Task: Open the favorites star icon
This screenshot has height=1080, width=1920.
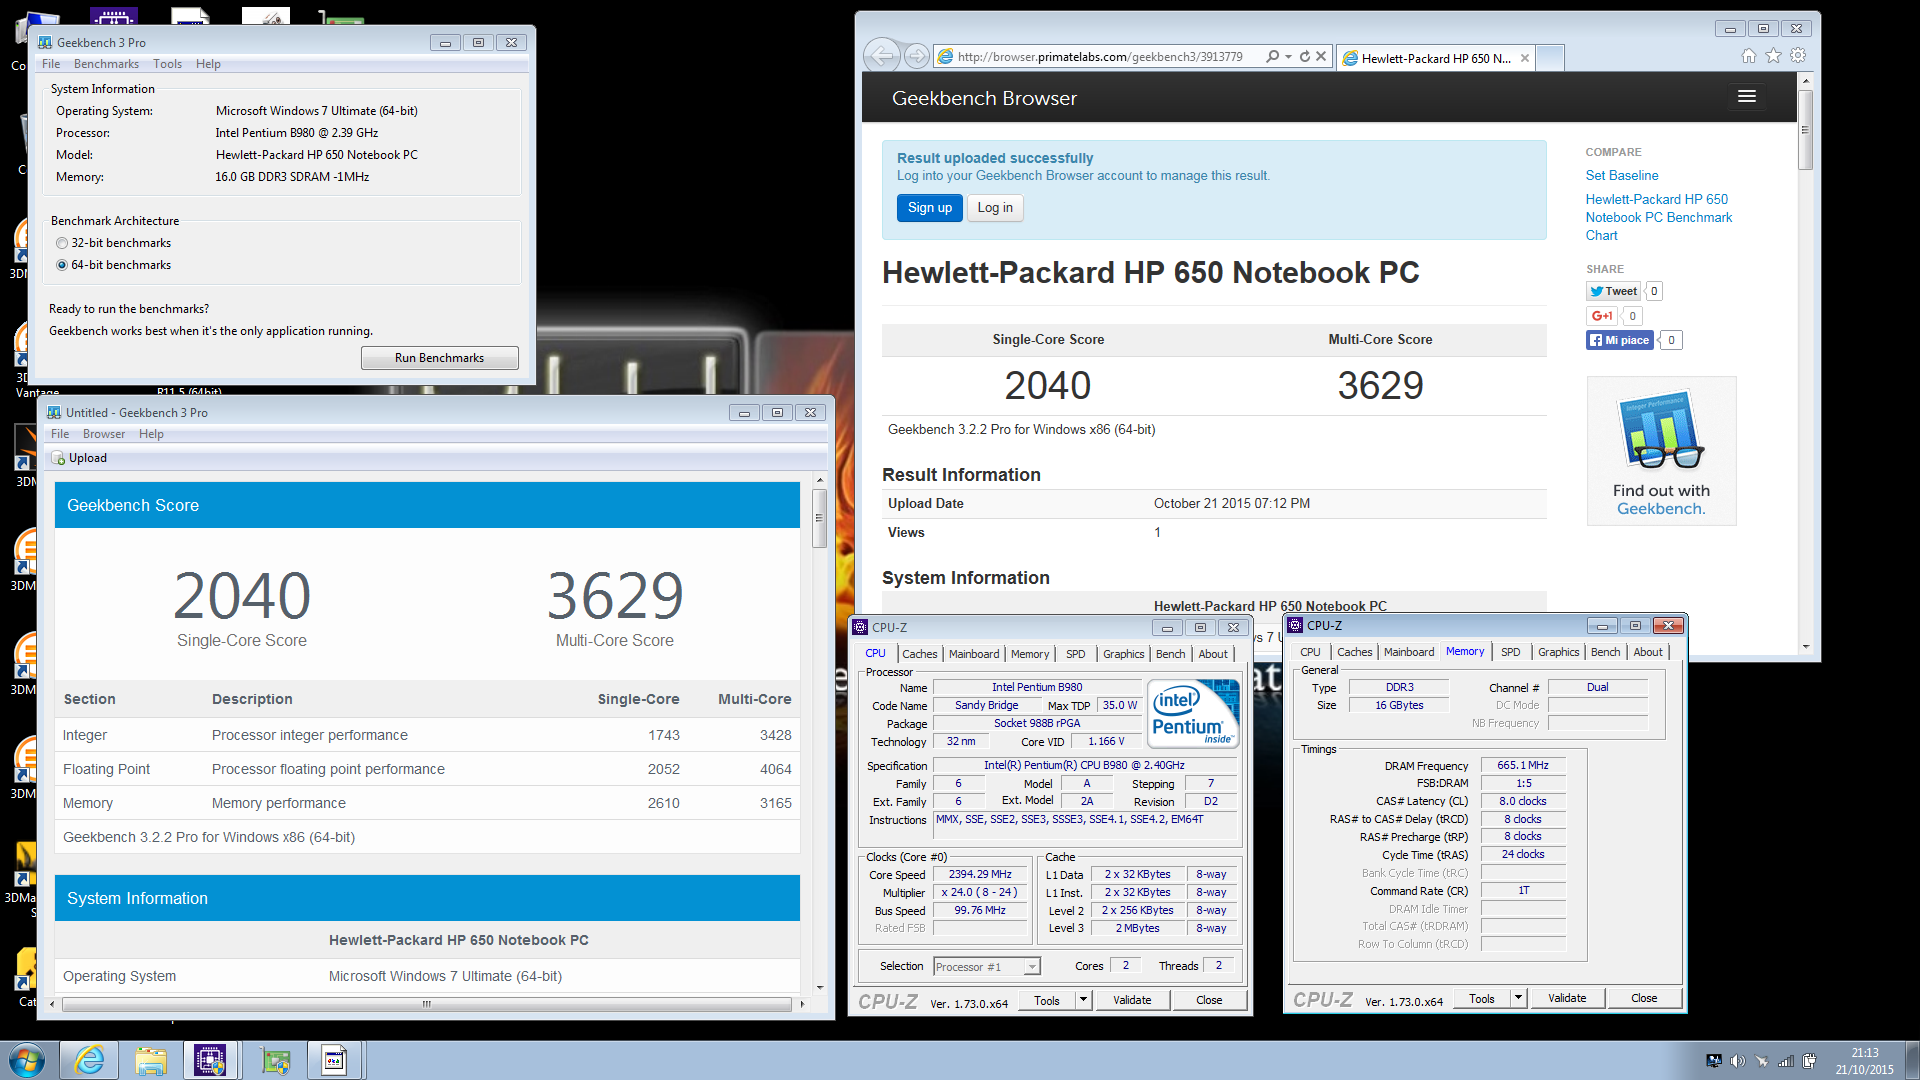Action: [x=1773, y=56]
